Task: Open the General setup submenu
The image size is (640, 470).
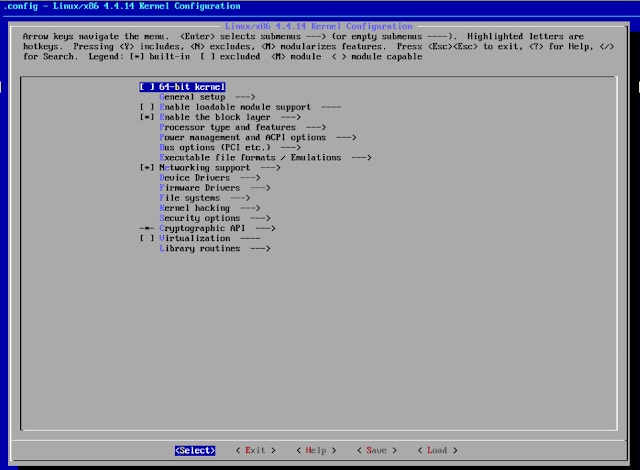Action: tap(207, 97)
